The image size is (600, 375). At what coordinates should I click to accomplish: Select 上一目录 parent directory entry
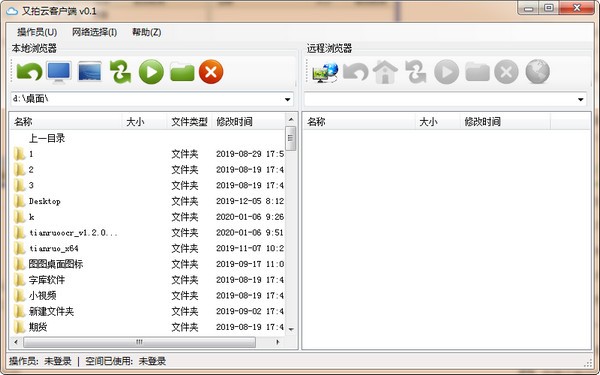click(47, 138)
